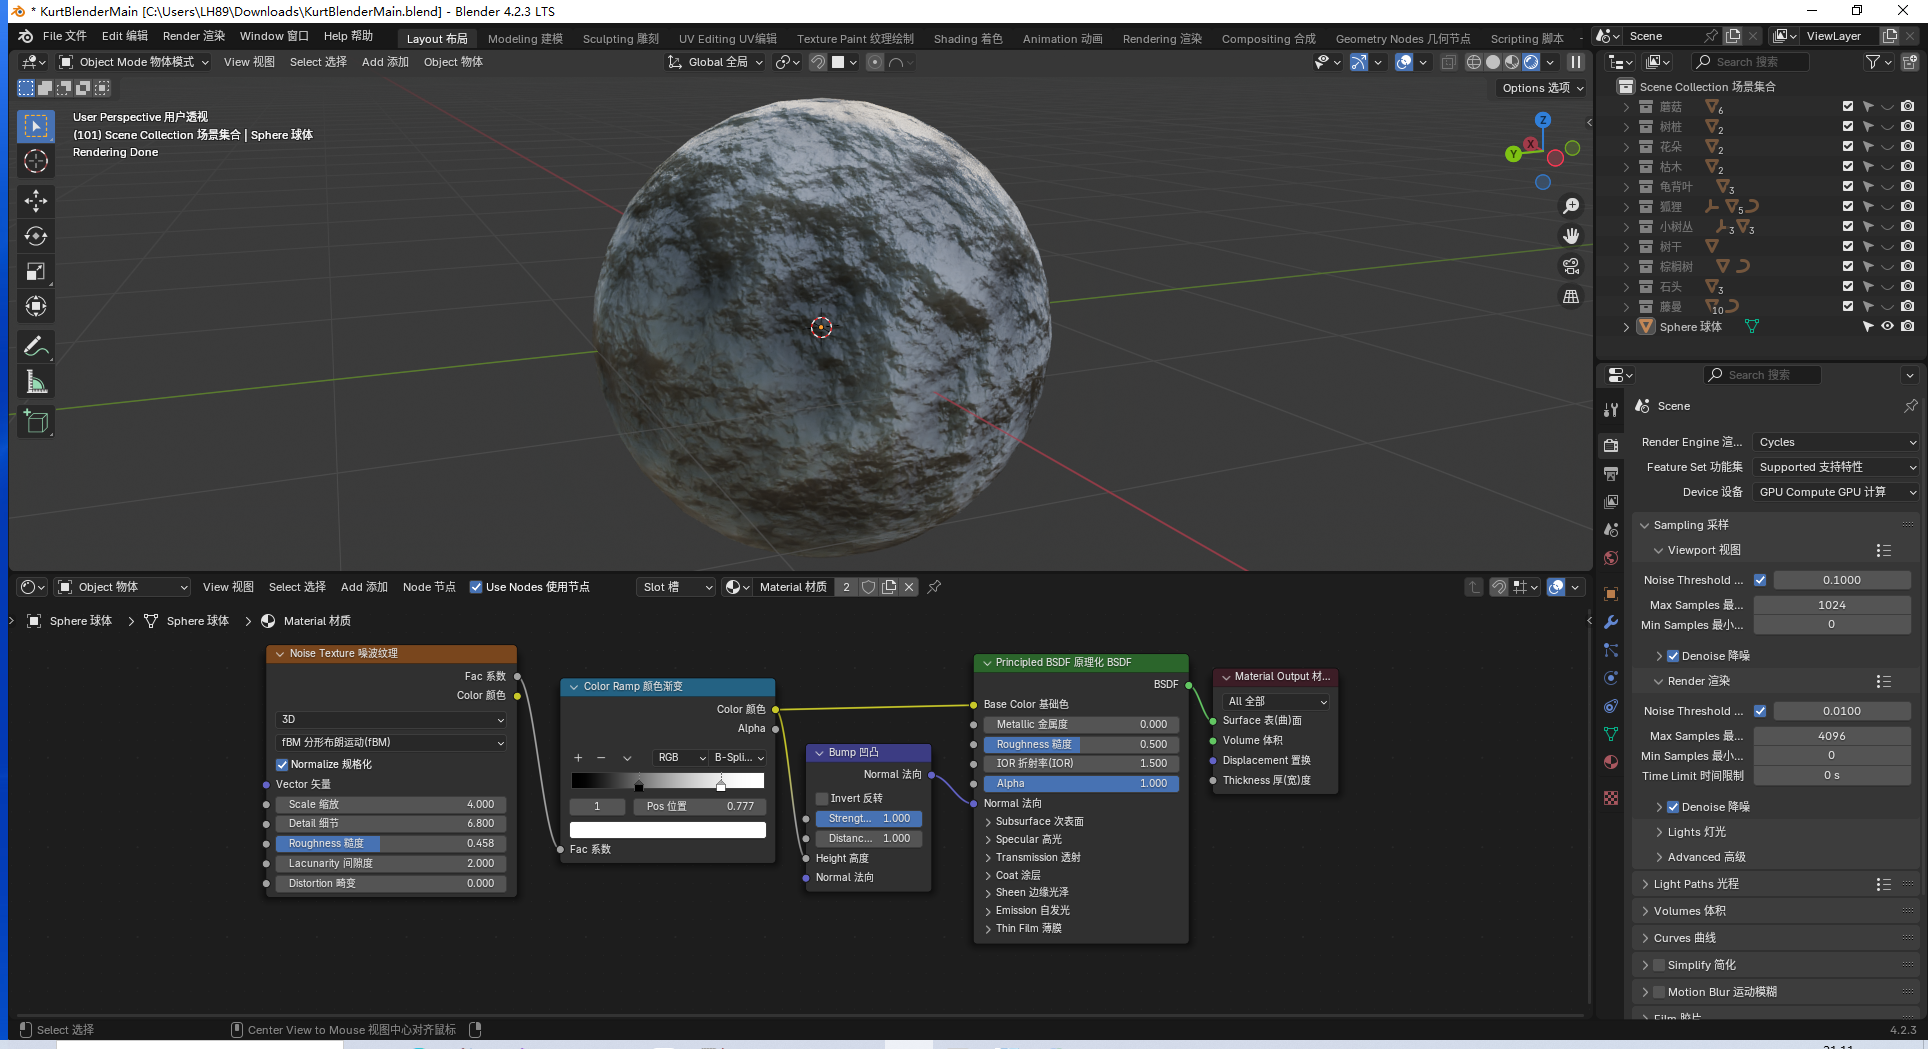Select the Move tool in viewport toolbar
The image size is (1928, 1049).
click(x=36, y=201)
